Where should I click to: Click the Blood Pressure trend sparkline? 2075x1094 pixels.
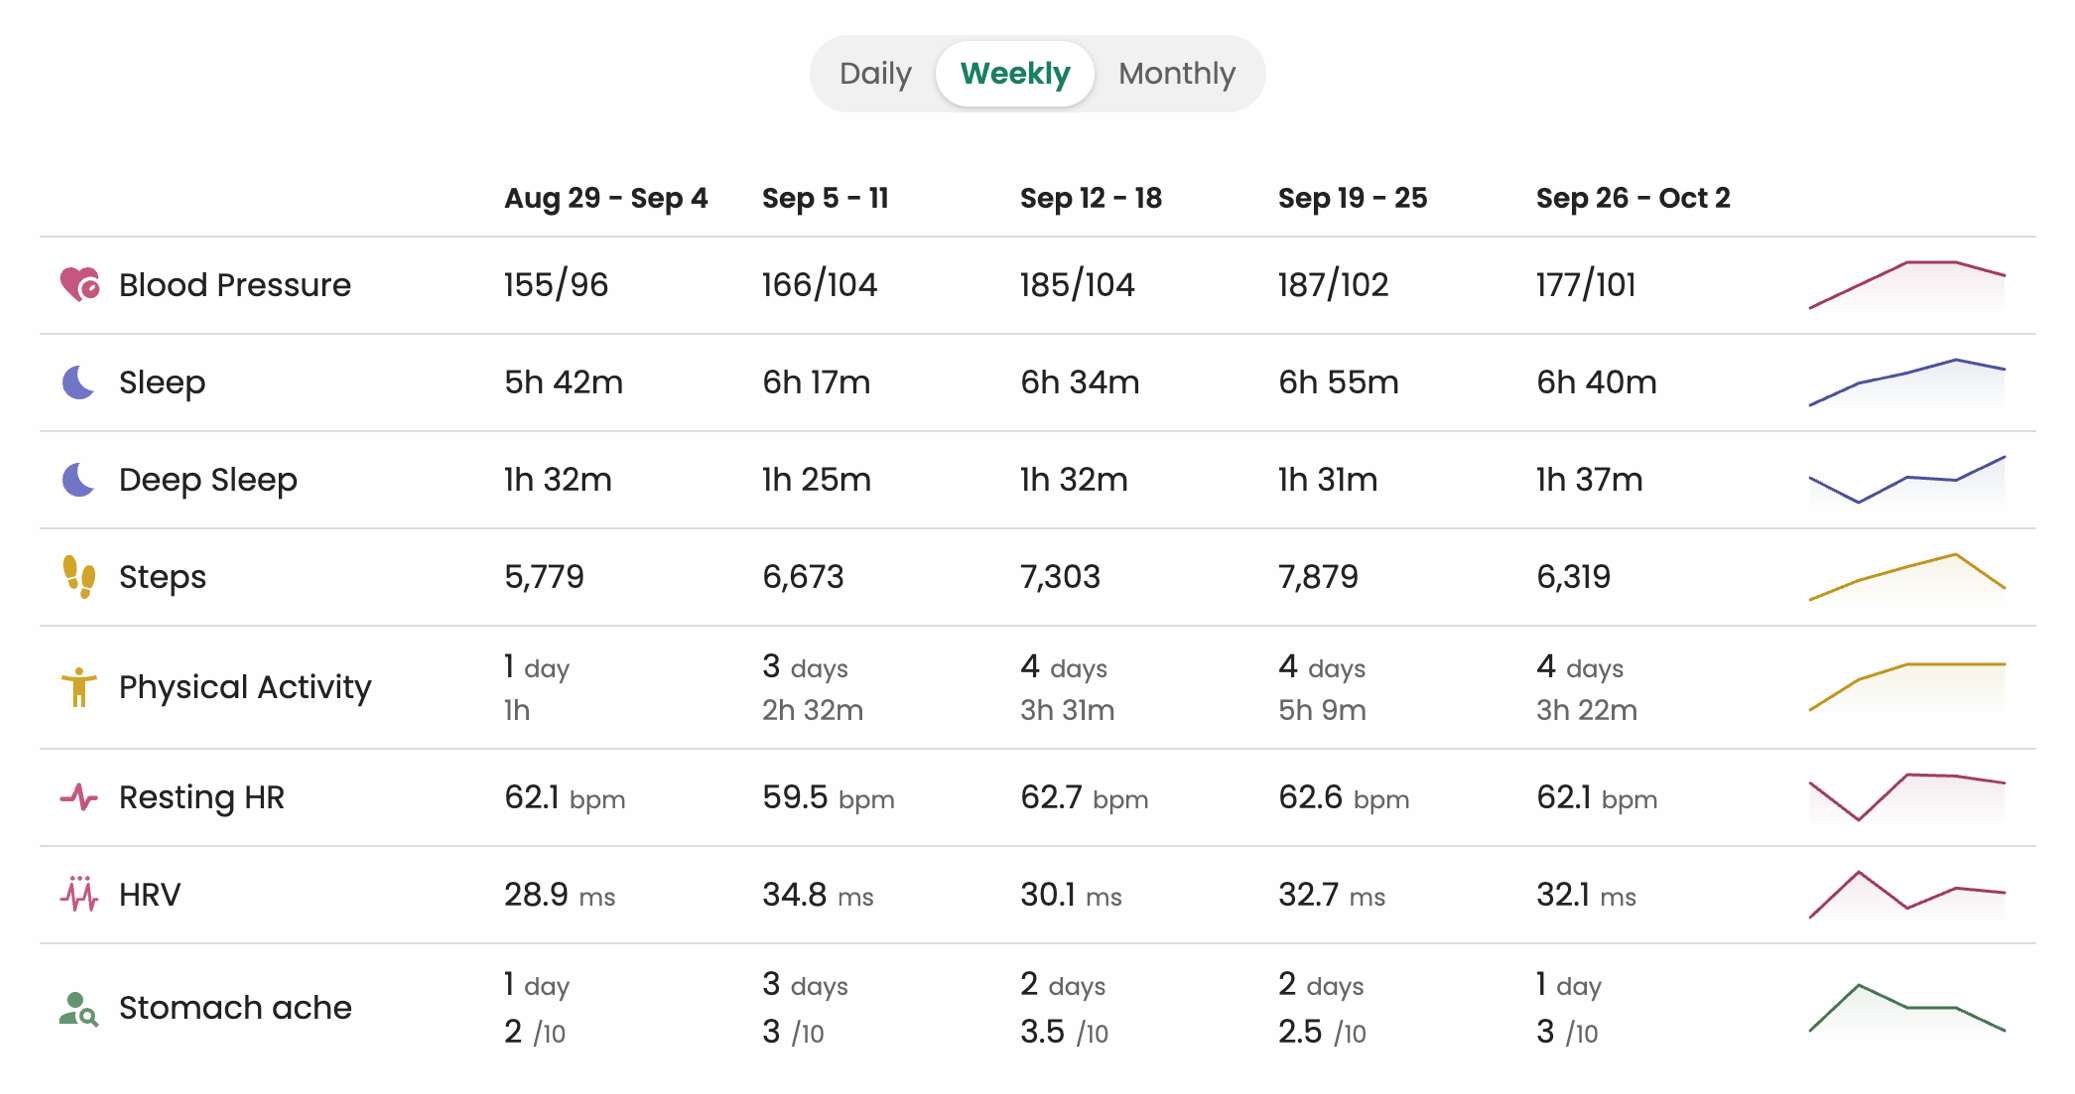pos(1906,284)
